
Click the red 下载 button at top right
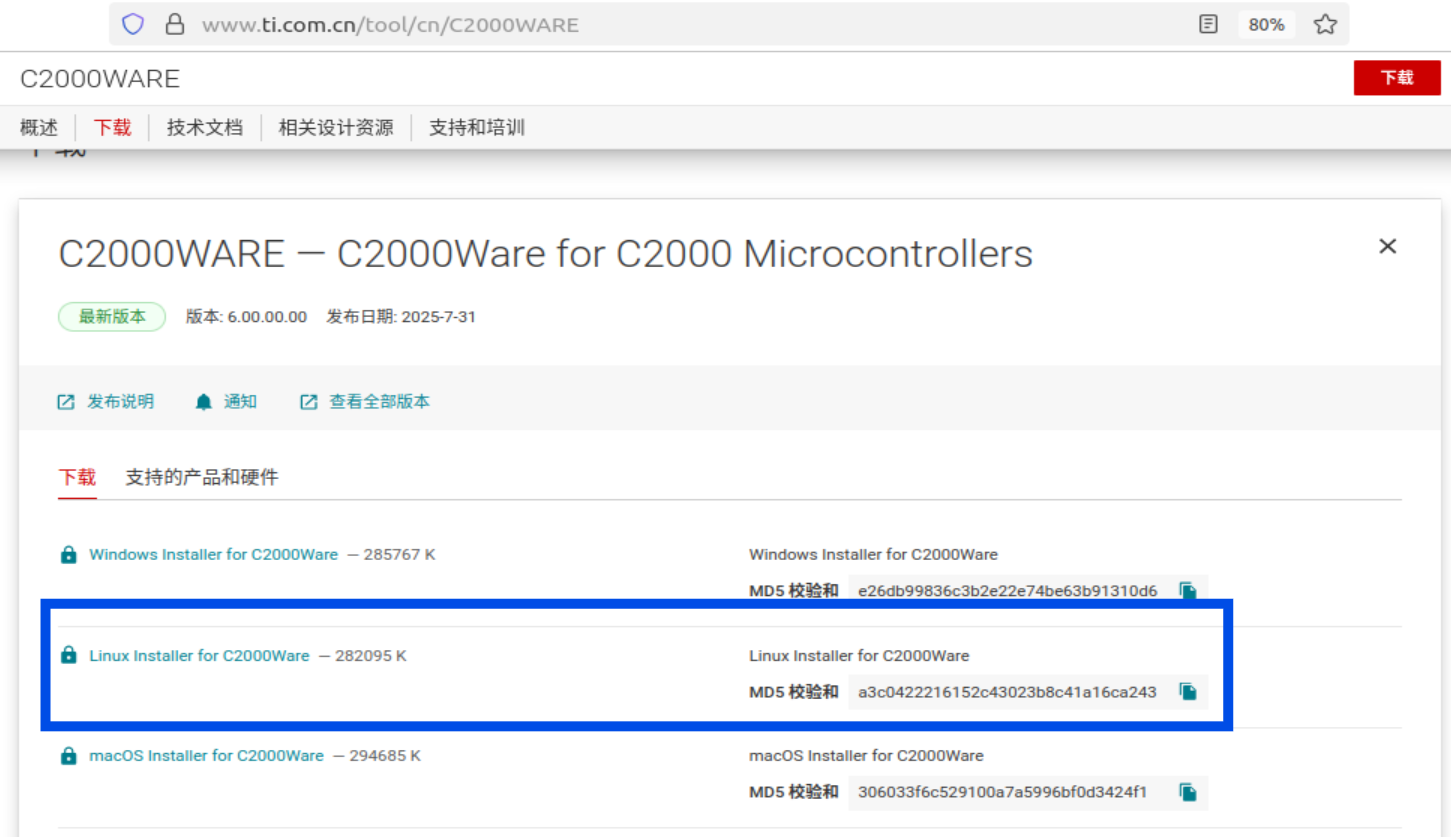coord(1397,78)
